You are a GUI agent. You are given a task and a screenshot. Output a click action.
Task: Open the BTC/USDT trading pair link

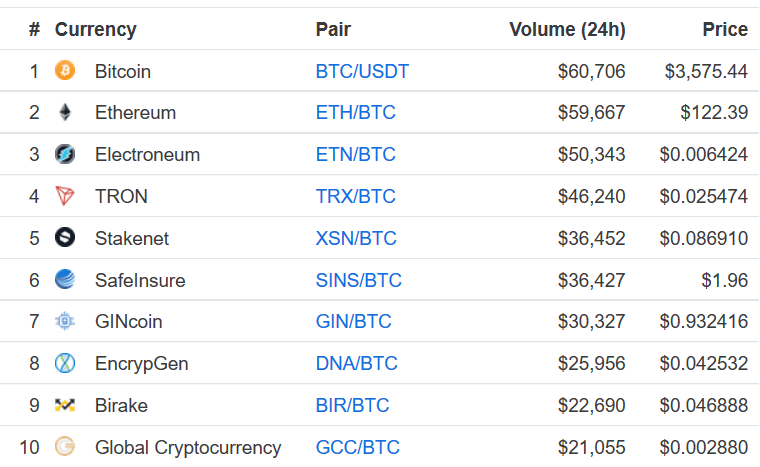click(x=362, y=71)
